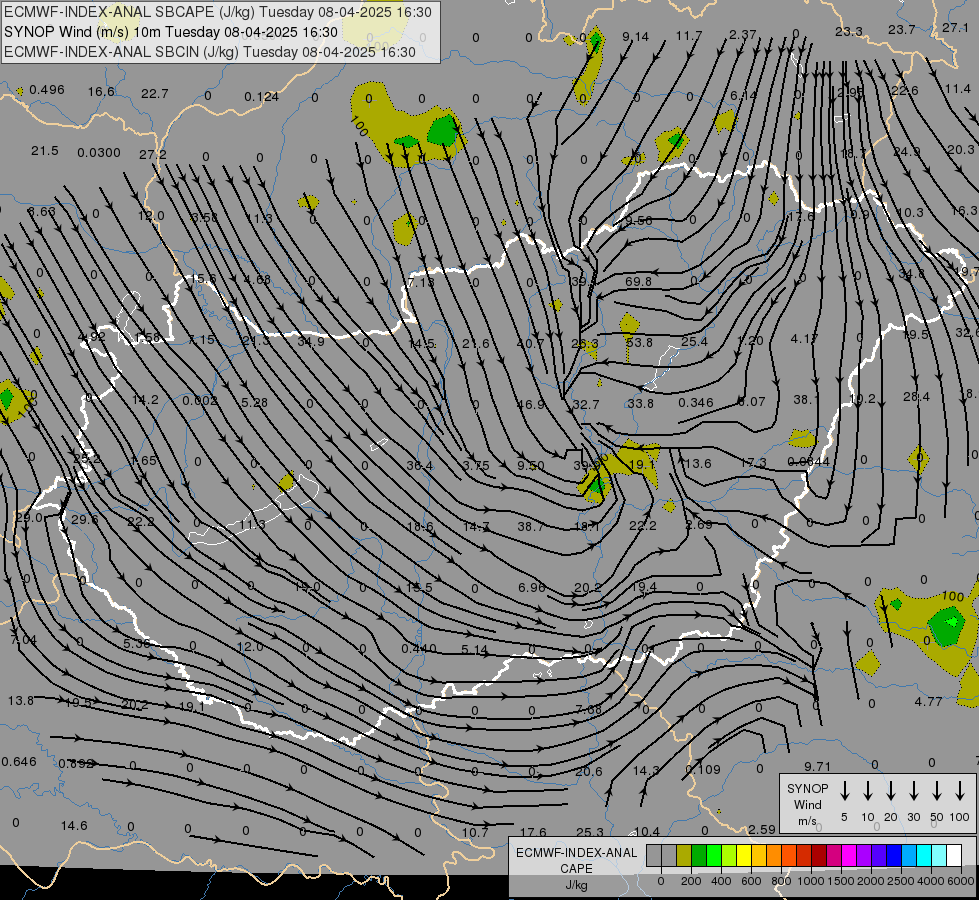Click the SYNOP label in wind legend
This screenshot has width=979, height=900.
[807, 788]
